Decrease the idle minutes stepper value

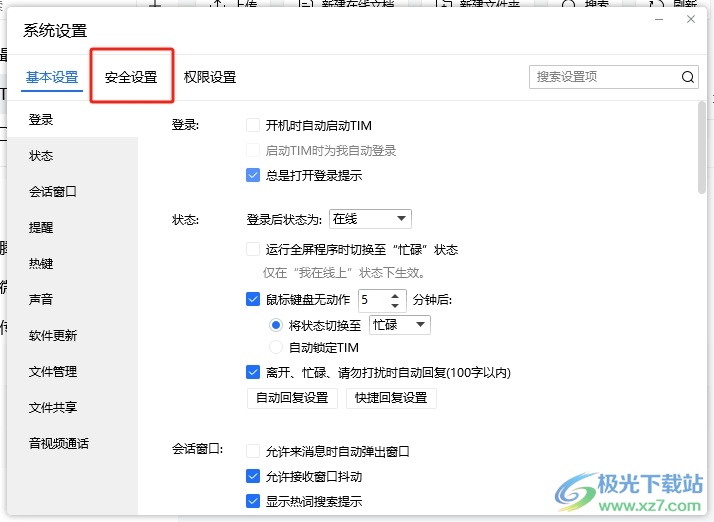click(396, 304)
